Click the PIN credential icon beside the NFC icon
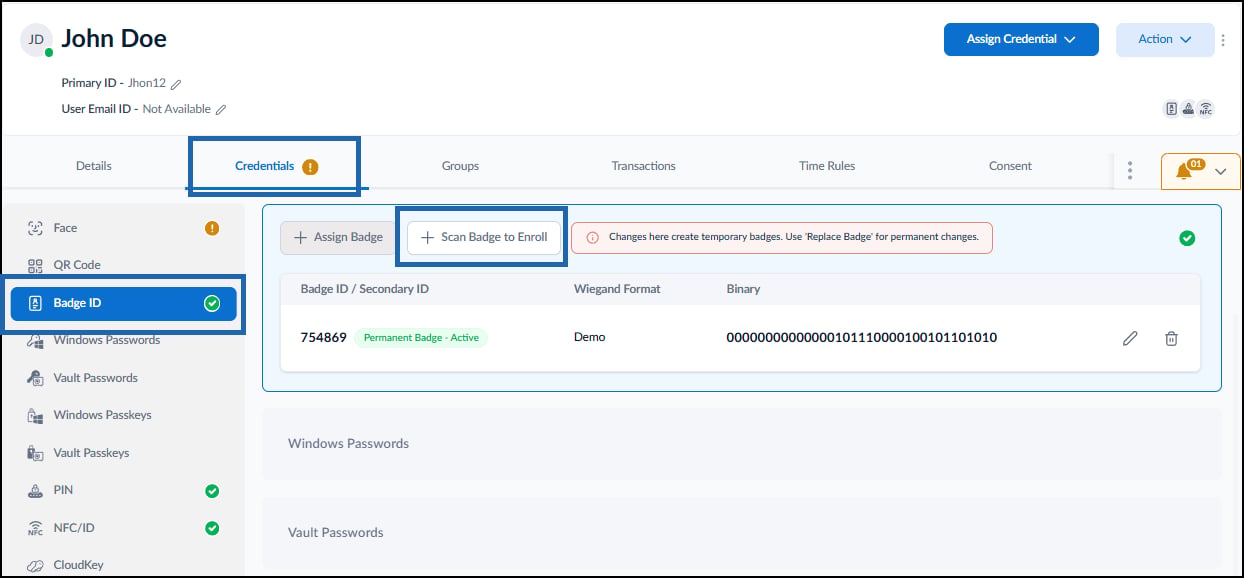Viewport: 1244px width, 578px height. coord(1188,109)
